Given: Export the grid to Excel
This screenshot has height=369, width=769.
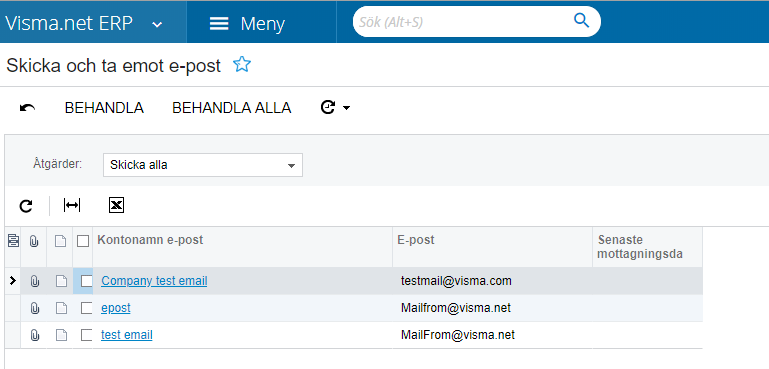Looking at the screenshot, I should pos(116,206).
